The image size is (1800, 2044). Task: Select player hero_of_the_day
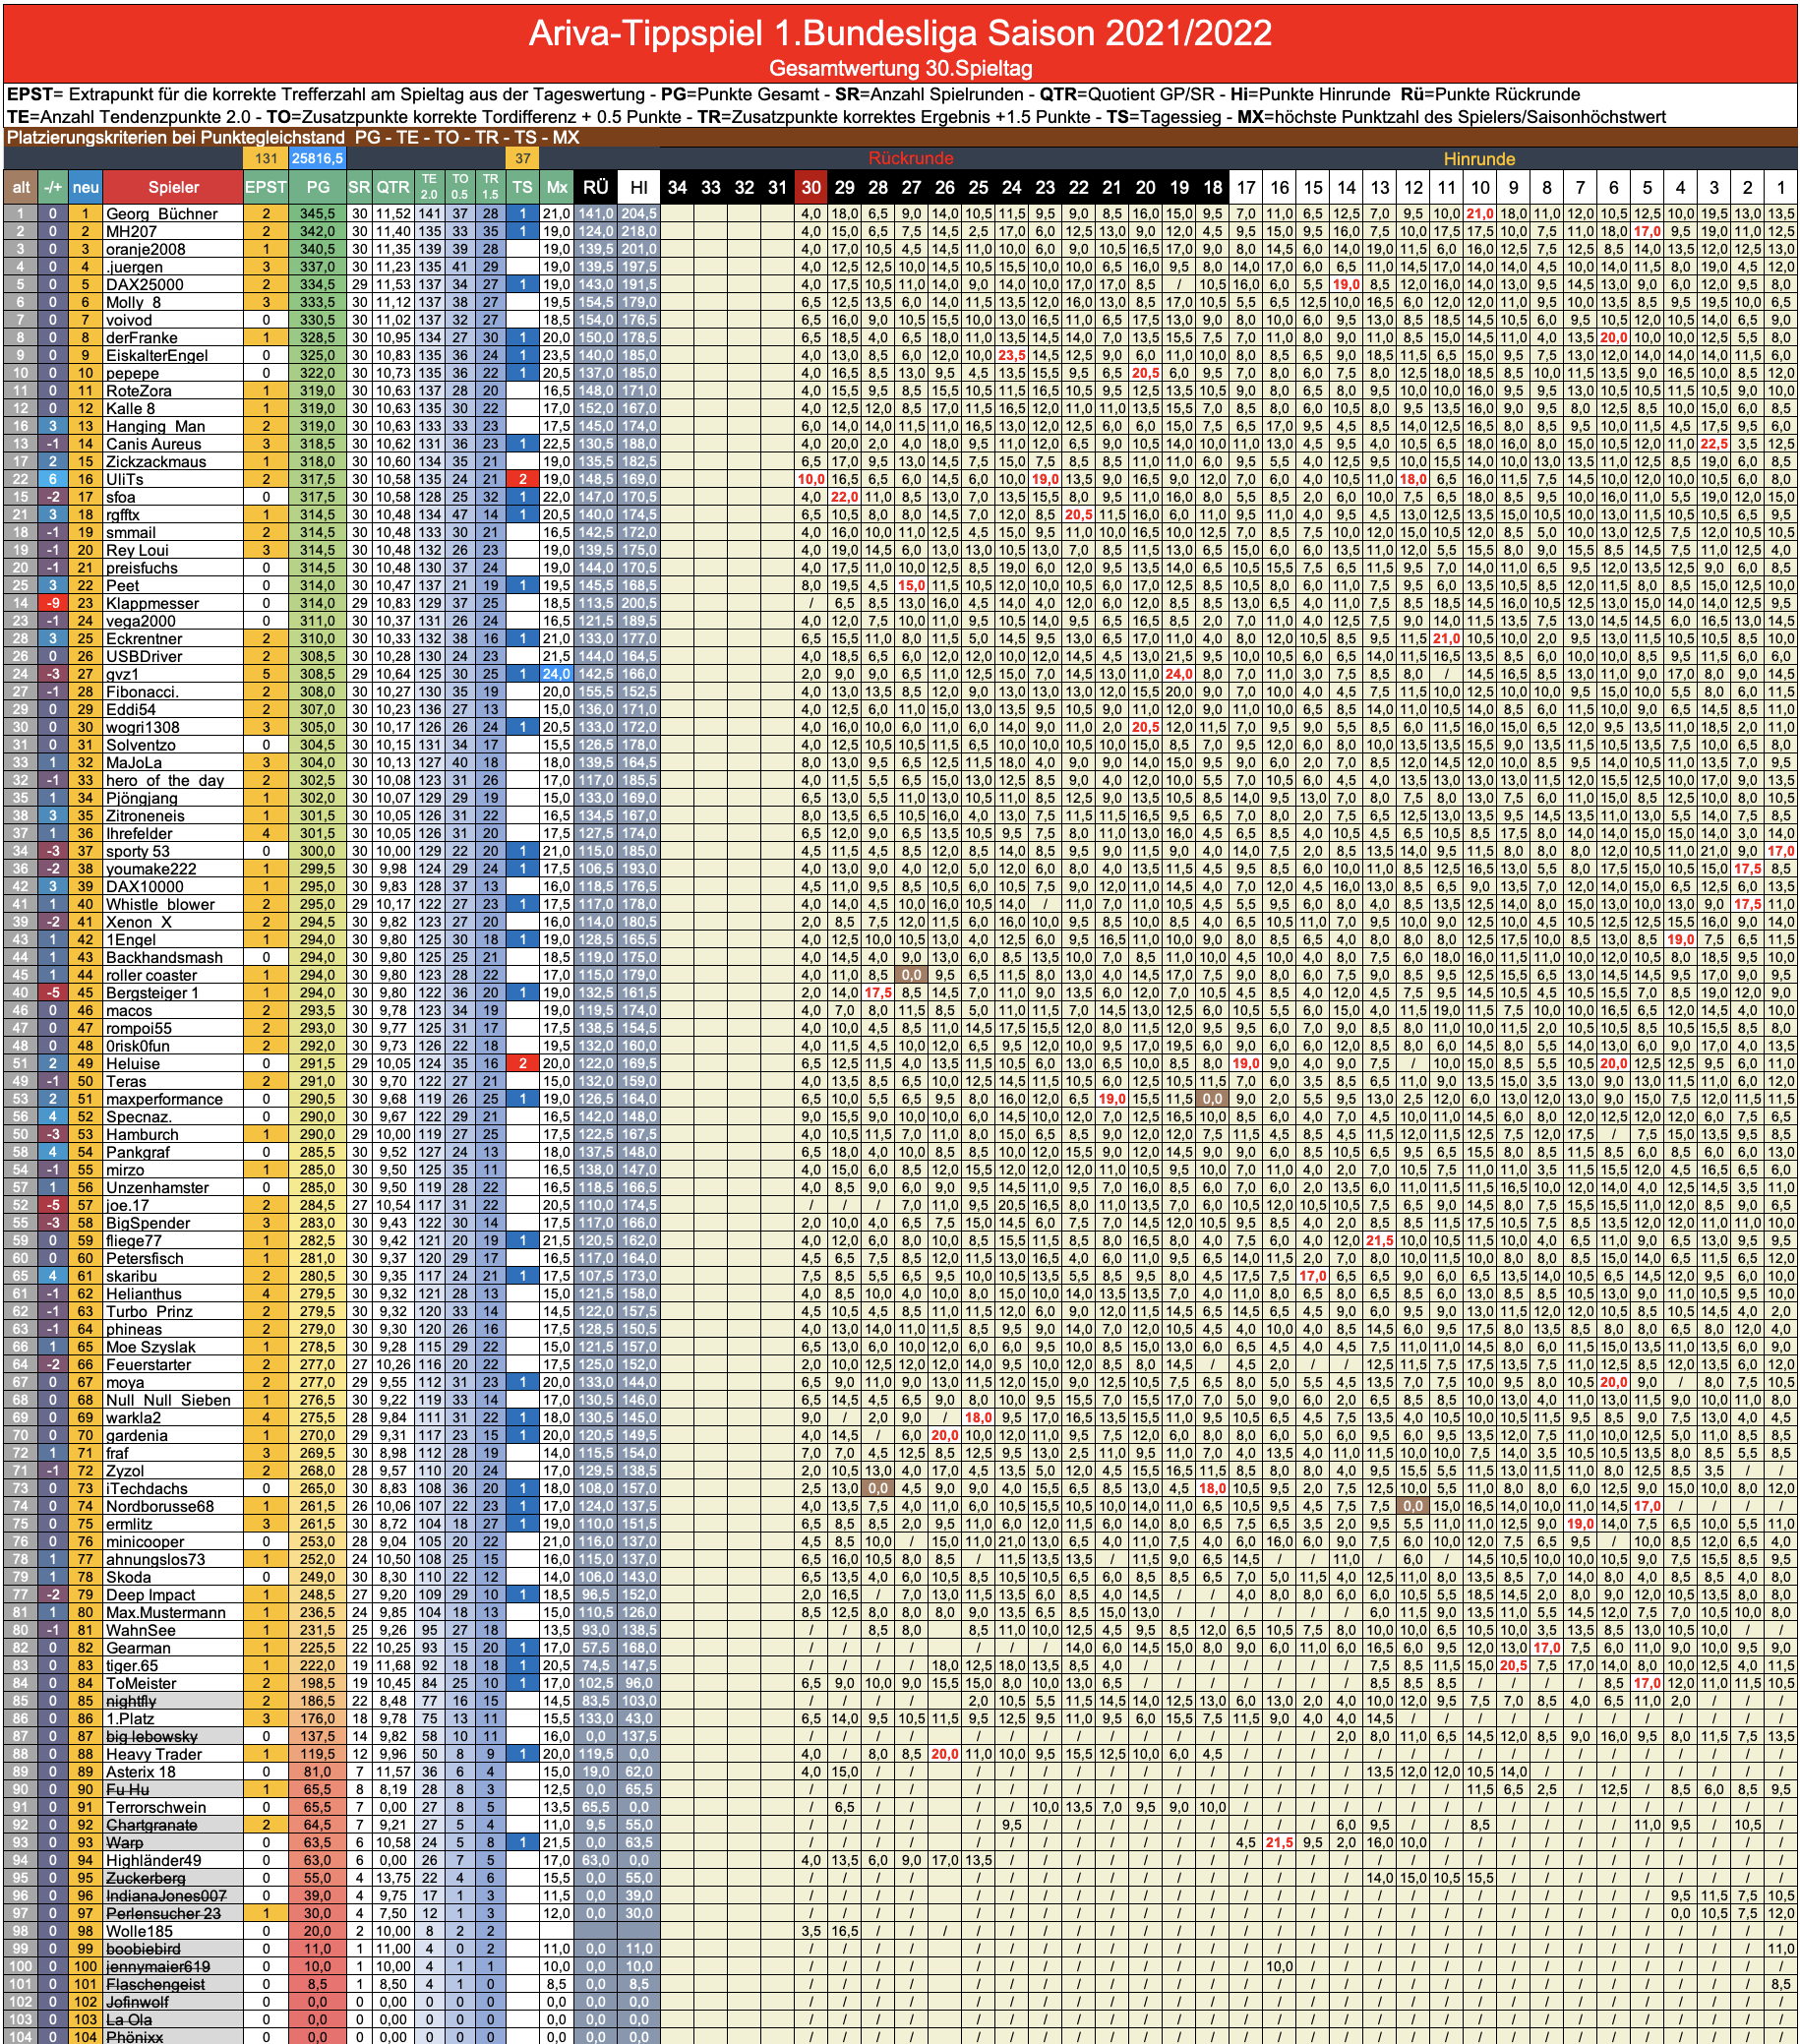[x=165, y=781]
